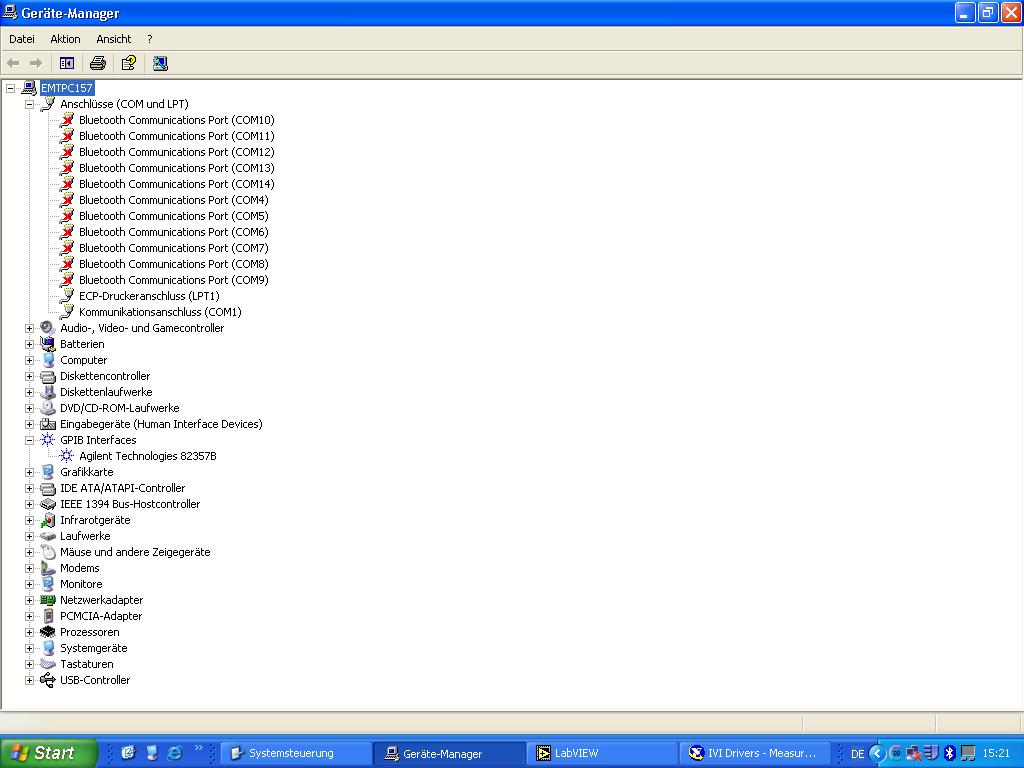This screenshot has width=1024, height=768.
Task: Expand the Grafikkarte node
Action: (29, 472)
